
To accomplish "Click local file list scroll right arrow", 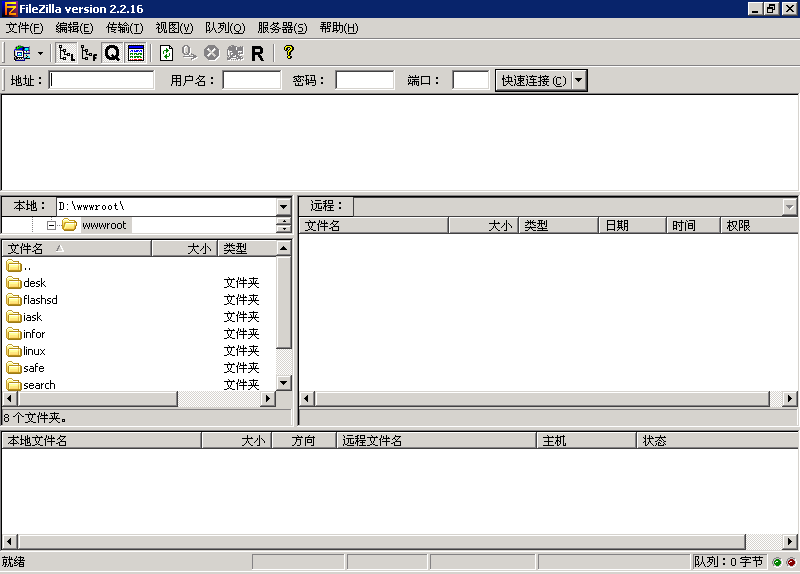I will [268, 398].
